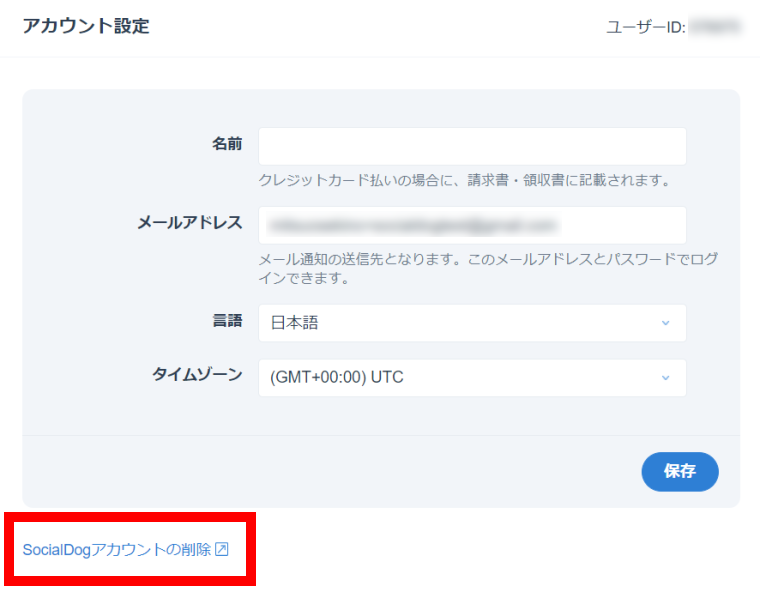Click the メールアドレス field label
760x592 pixels.
pyautogui.click(x=190, y=223)
